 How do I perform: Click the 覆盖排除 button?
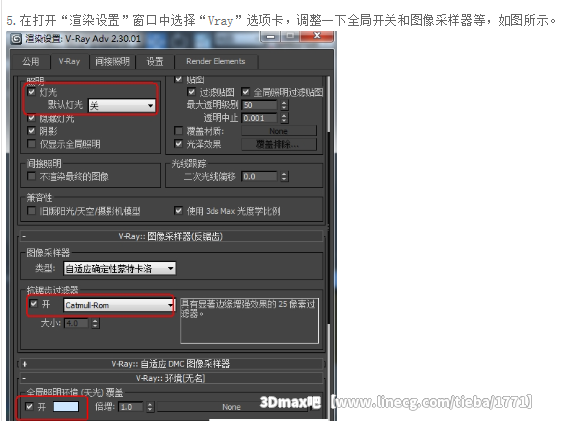point(279,144)
